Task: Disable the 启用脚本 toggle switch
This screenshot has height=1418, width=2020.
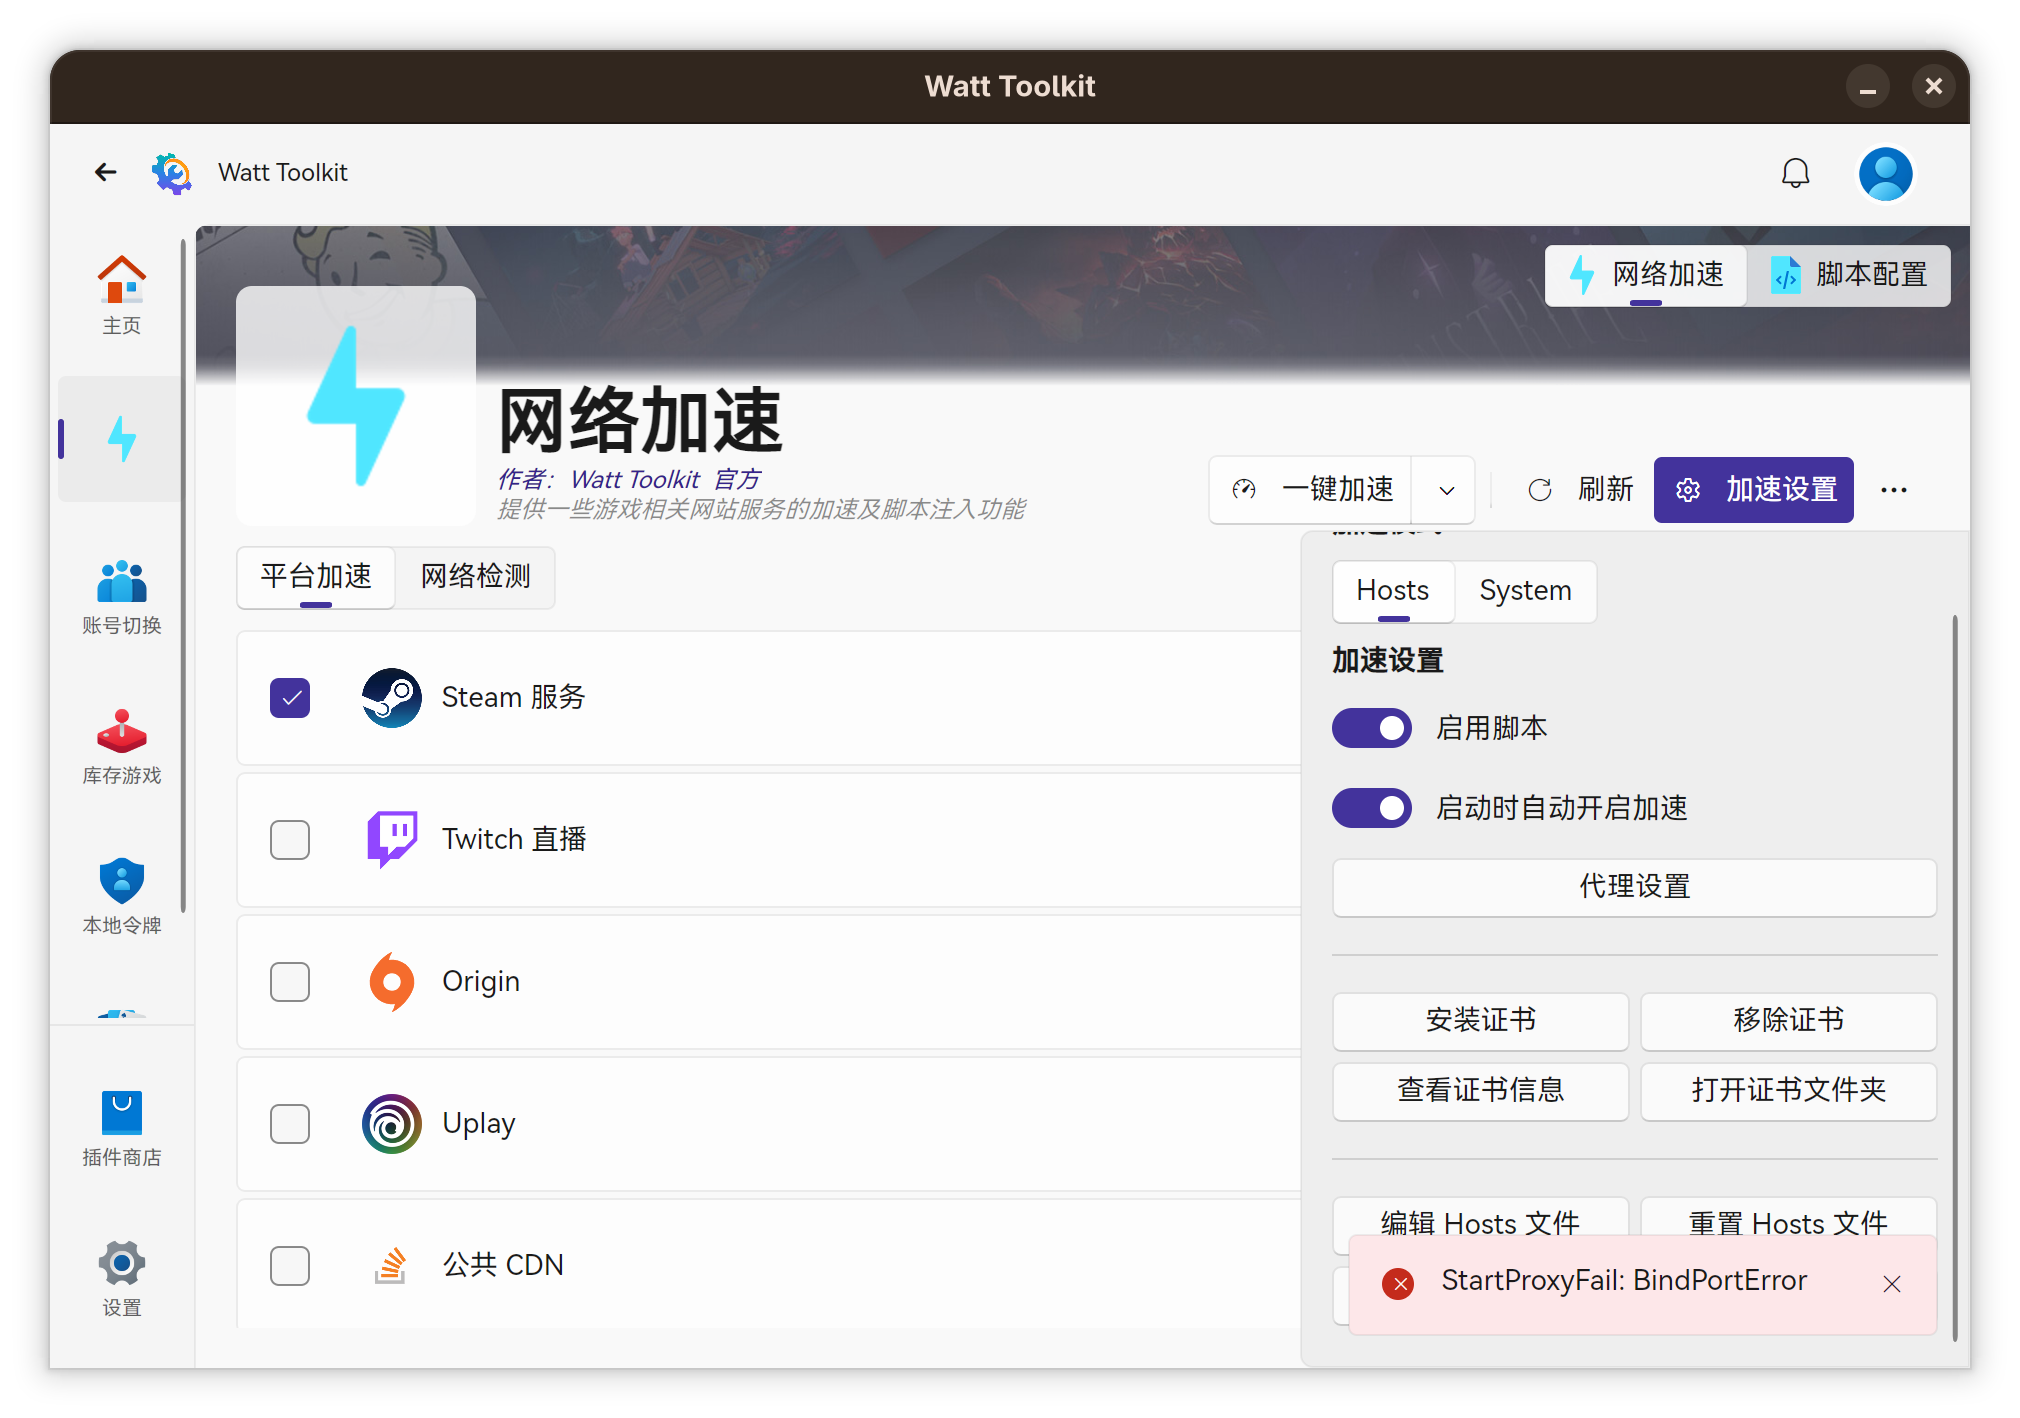Action: tap(1371, 728)
